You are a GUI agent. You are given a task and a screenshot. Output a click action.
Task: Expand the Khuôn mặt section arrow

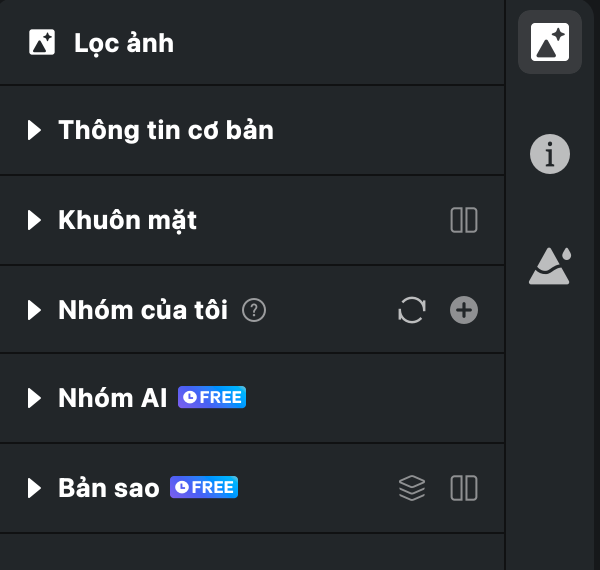pos(35,220)
